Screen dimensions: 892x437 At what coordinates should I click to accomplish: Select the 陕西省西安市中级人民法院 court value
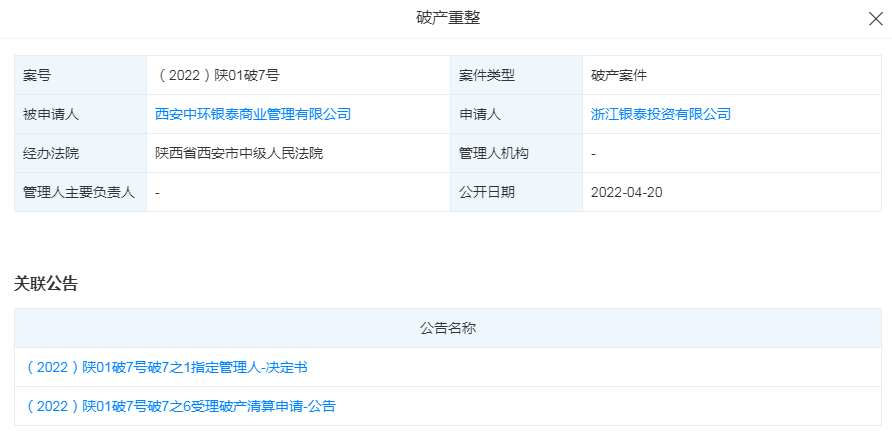pyautogui.click(x=239, y=153)
